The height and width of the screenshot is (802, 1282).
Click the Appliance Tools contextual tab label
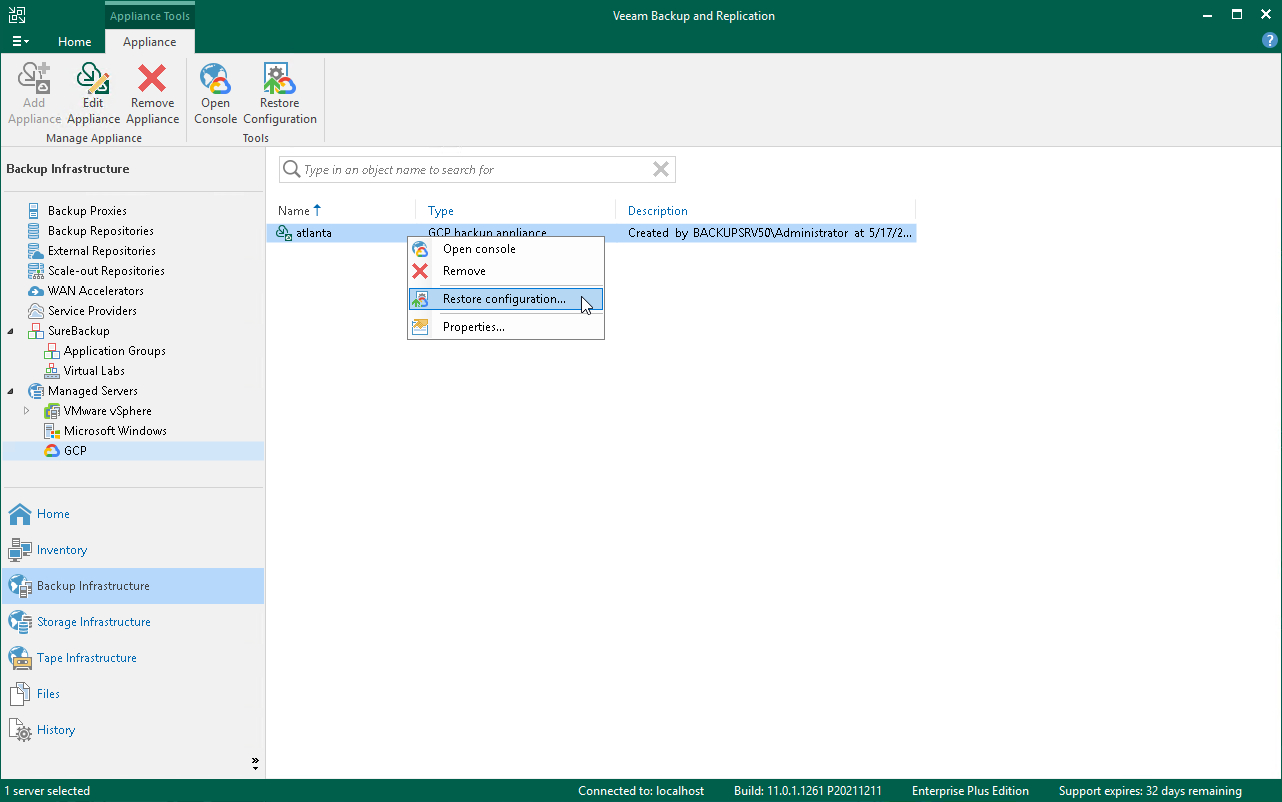tap(150, 16)
